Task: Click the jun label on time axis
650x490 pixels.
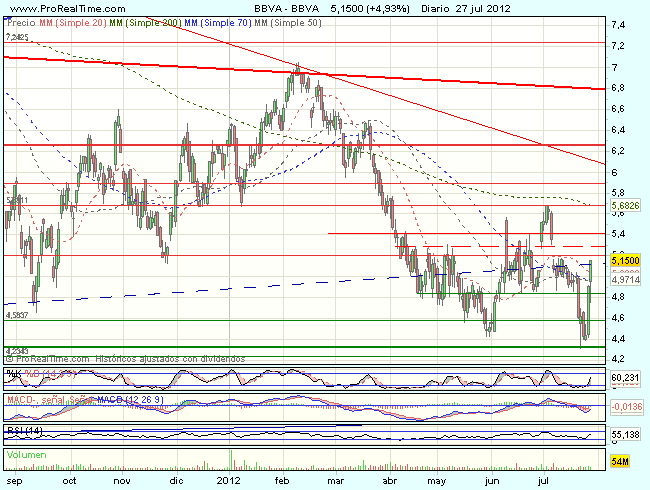Action: pos(492,481)
